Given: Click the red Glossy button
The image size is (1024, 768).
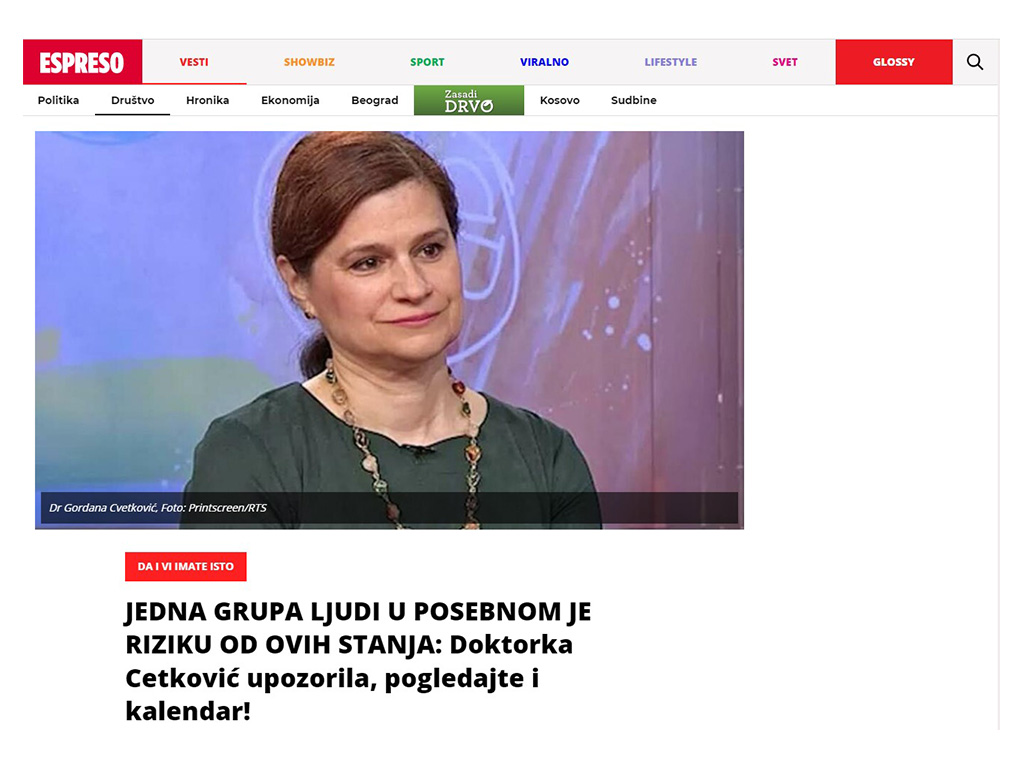Looking at the screenshot, I should [x=893, y=62].
